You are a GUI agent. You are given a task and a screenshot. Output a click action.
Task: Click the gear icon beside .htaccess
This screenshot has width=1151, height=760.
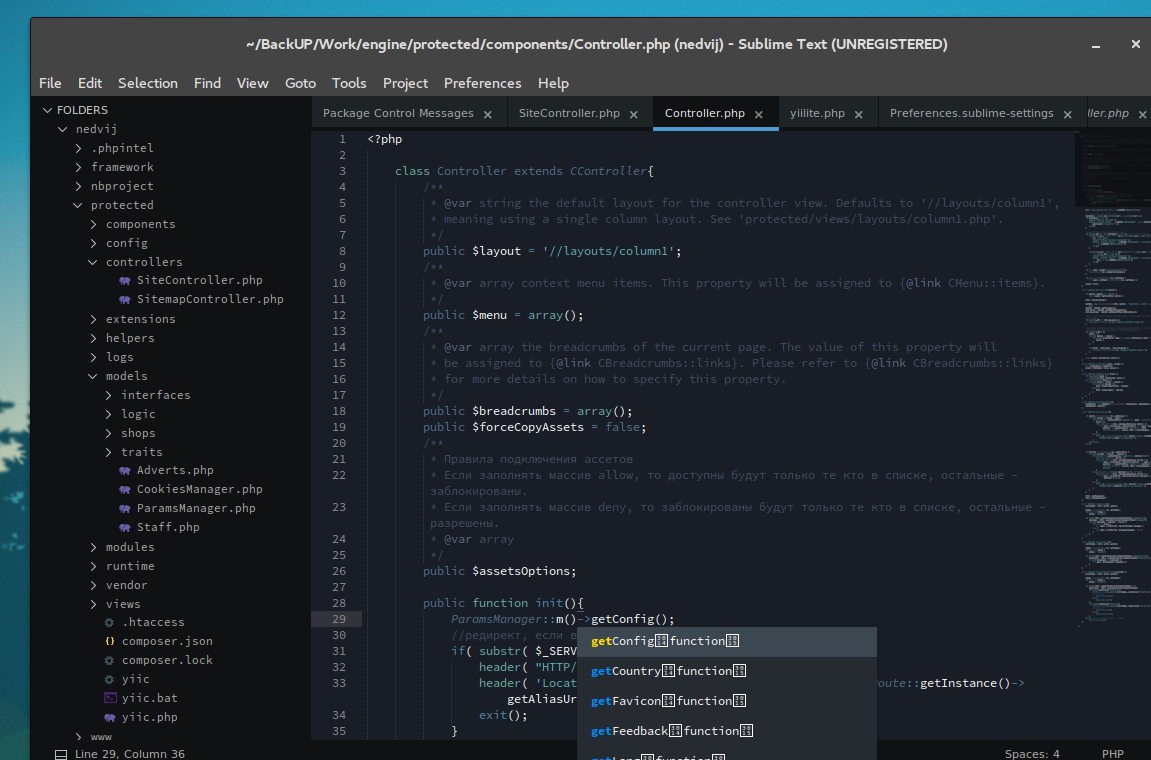click(x=109, y=622)
